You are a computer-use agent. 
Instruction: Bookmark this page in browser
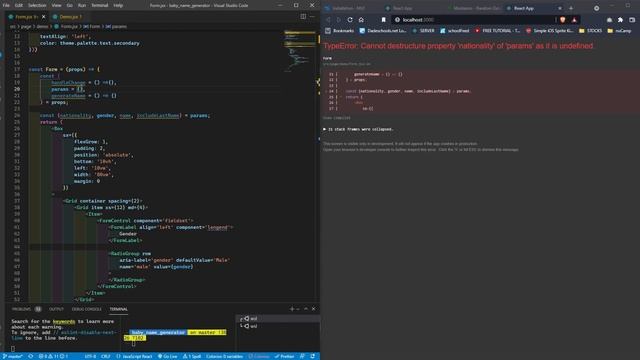[383, 20]
